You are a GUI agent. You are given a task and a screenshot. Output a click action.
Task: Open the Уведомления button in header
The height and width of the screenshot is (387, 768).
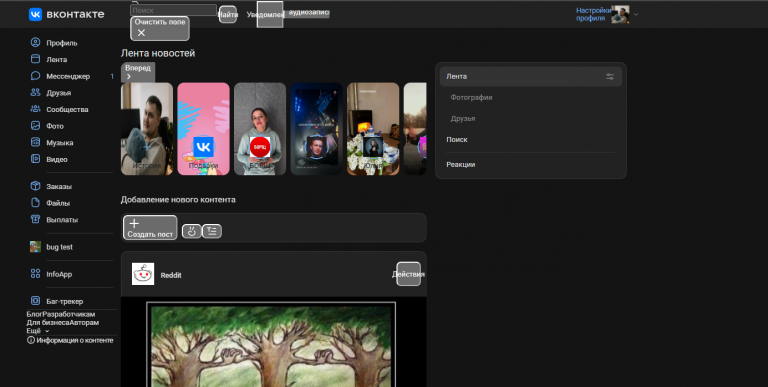270,15
